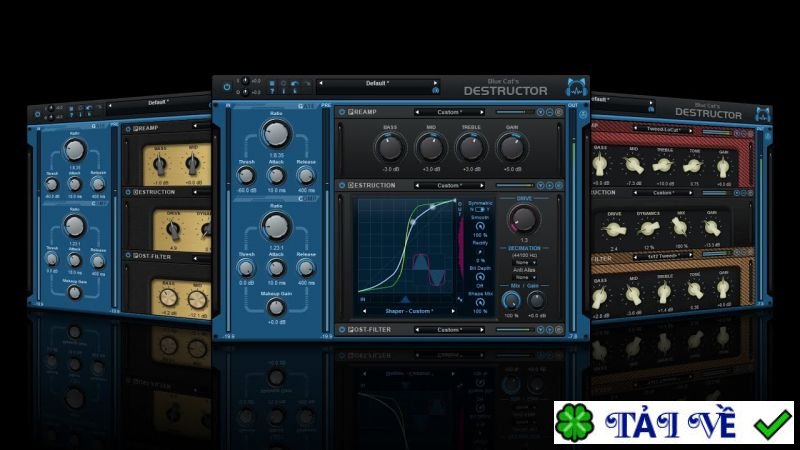Open the Anti Alias None dropdown
This screenshot has width=800, height=450.
(x=524, y=277)
